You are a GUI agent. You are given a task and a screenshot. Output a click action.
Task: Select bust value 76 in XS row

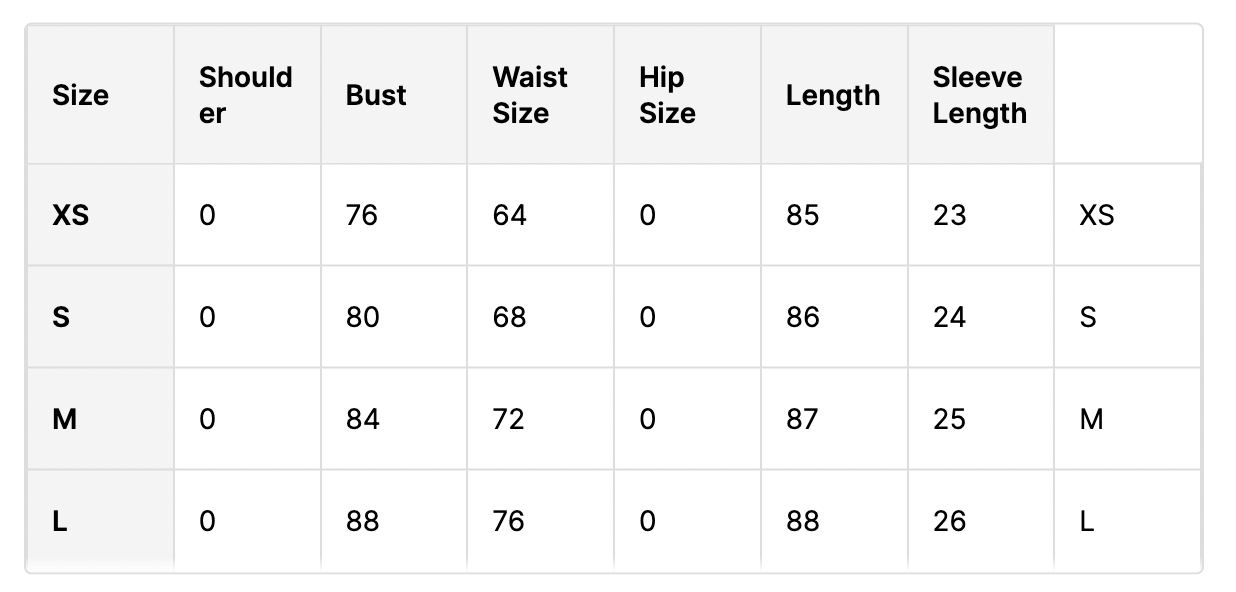(x=362, y=215)
